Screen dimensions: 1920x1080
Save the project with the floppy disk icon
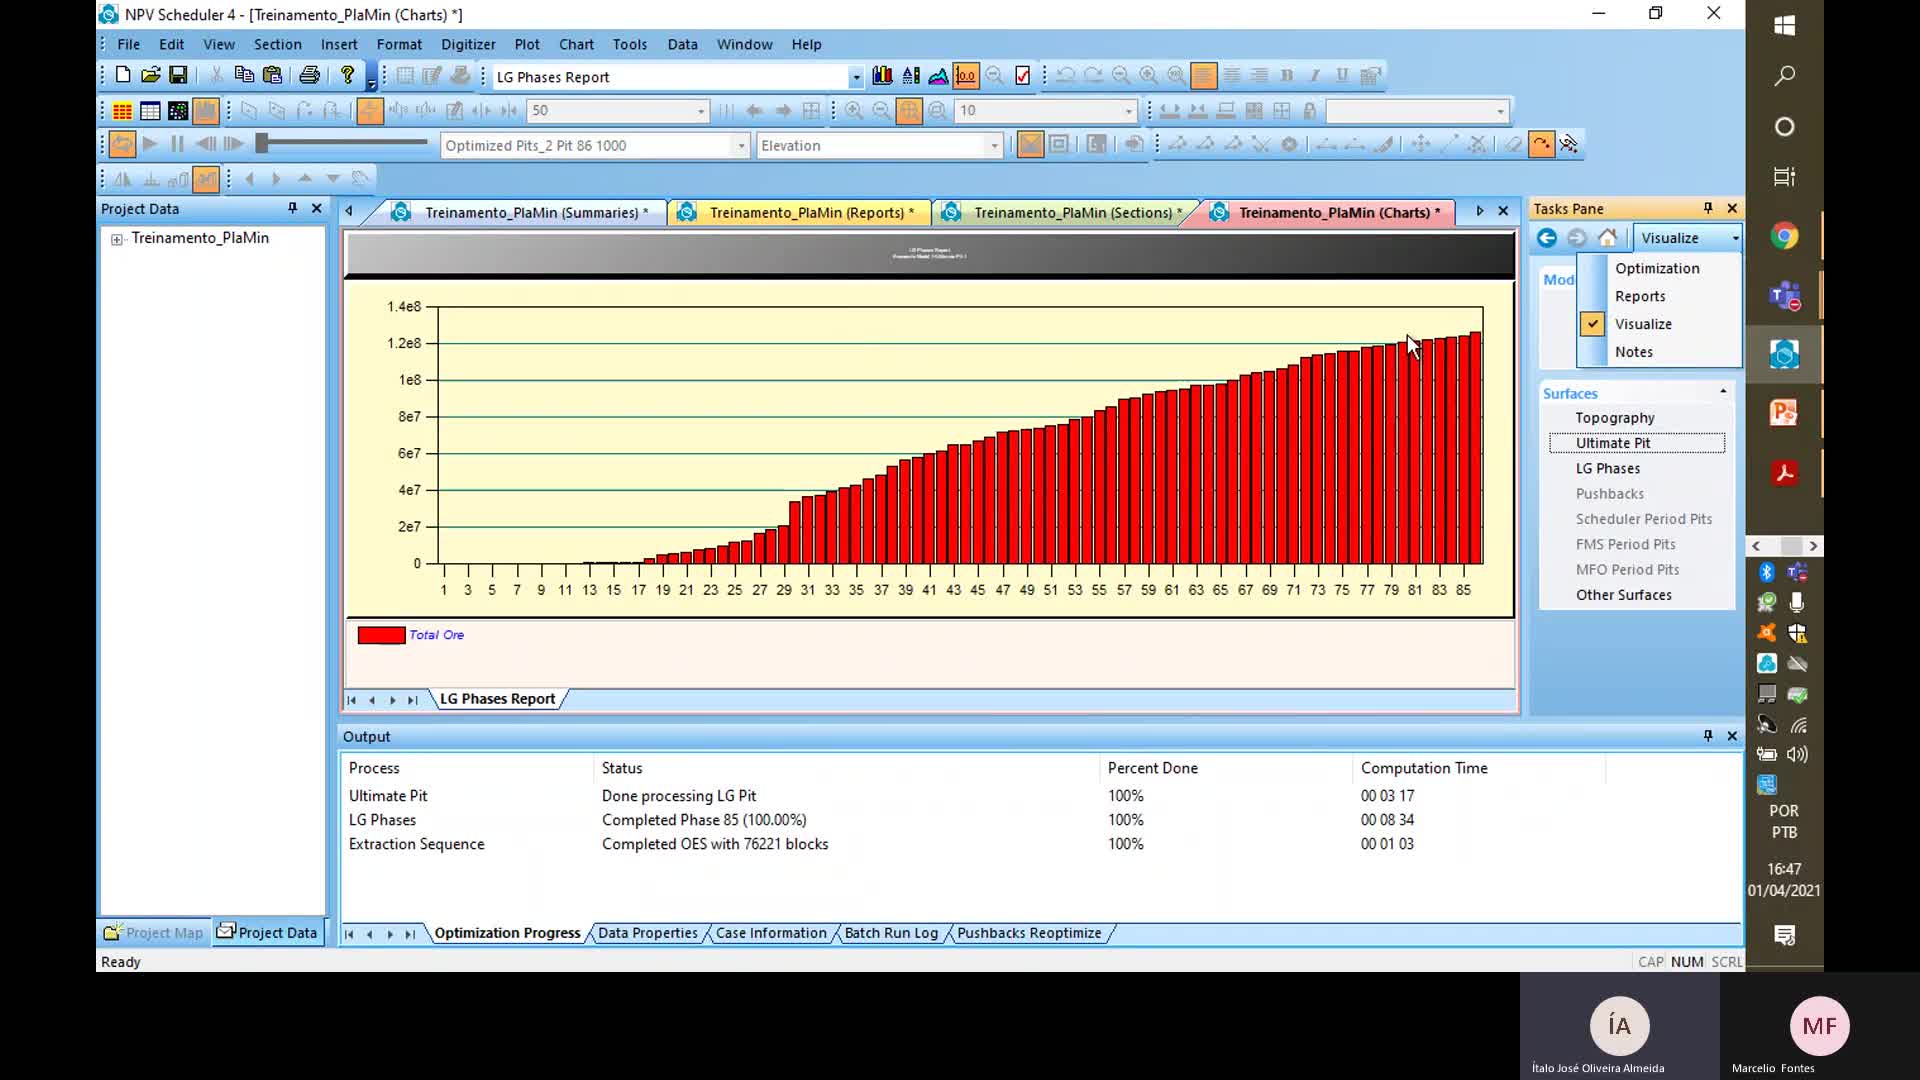178,75
